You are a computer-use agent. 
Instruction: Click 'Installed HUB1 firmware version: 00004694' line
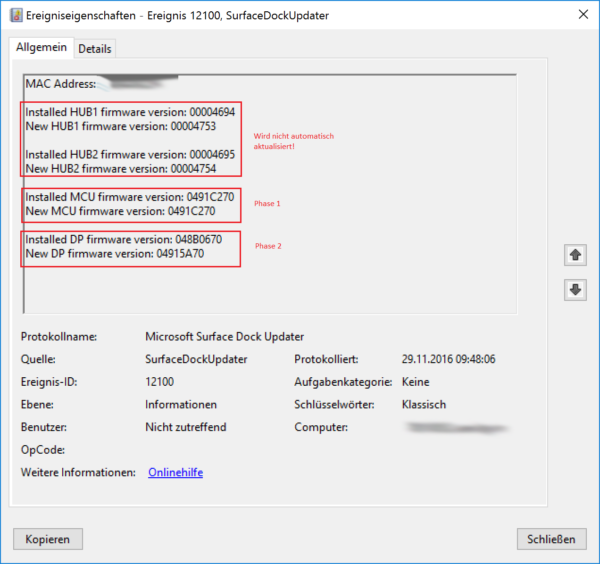coord(130,112)
